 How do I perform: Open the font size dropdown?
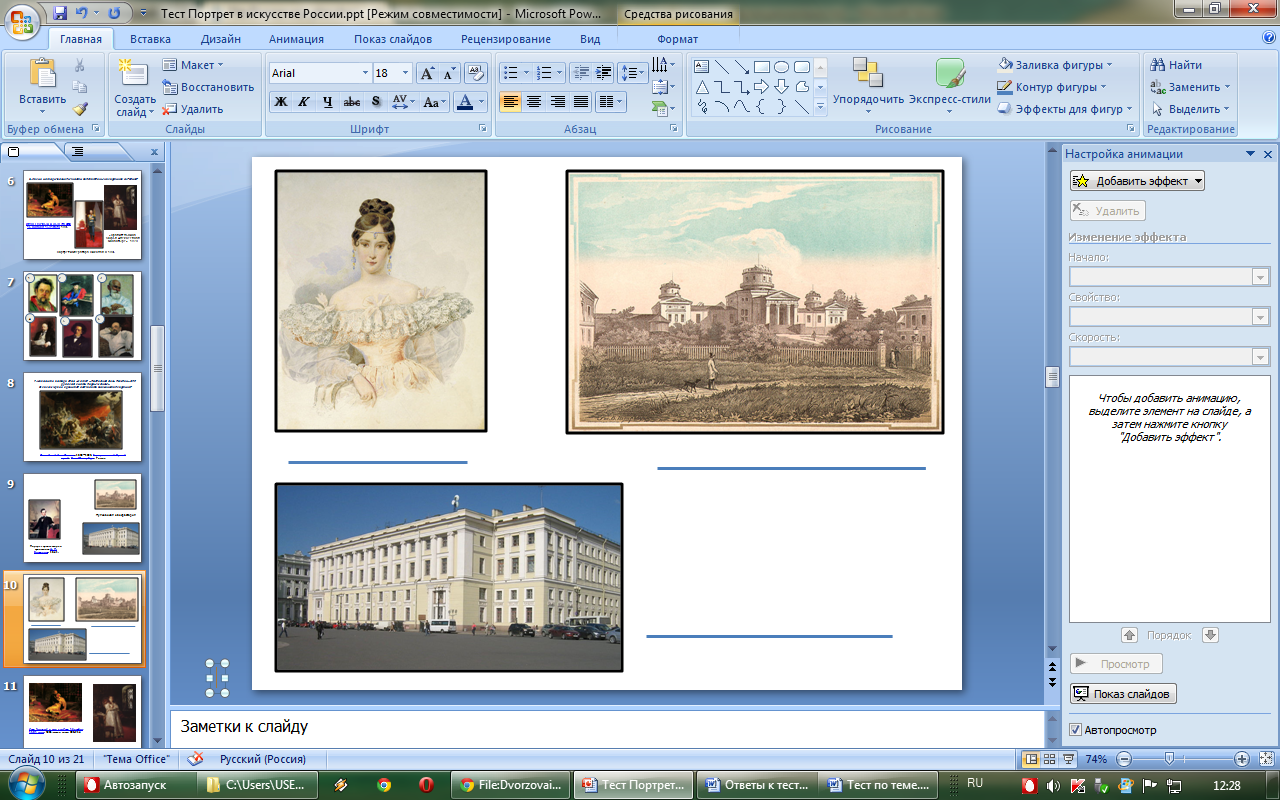click(x=405, y=73)
